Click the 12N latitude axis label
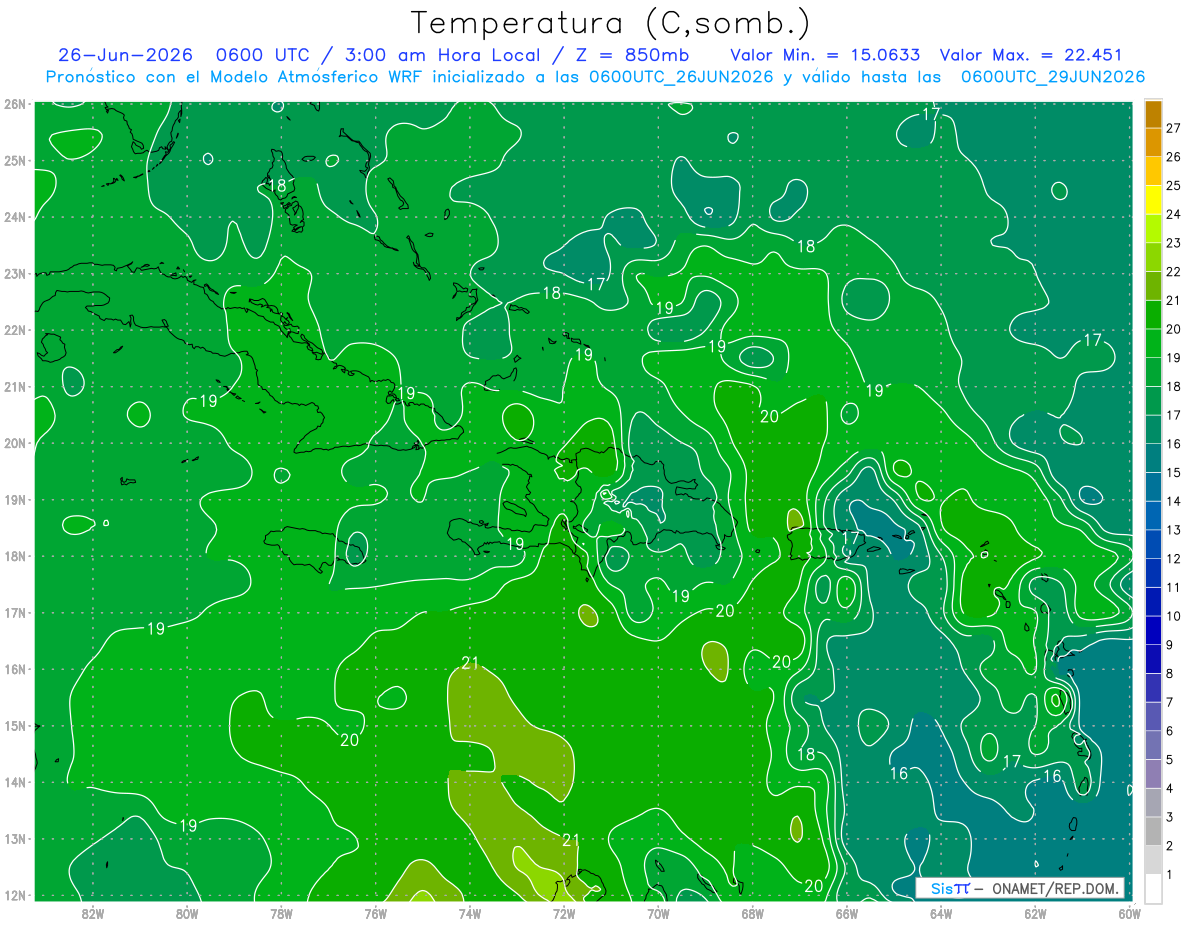The height and width of the screenshot is (927, 1200). pos(14,895)
